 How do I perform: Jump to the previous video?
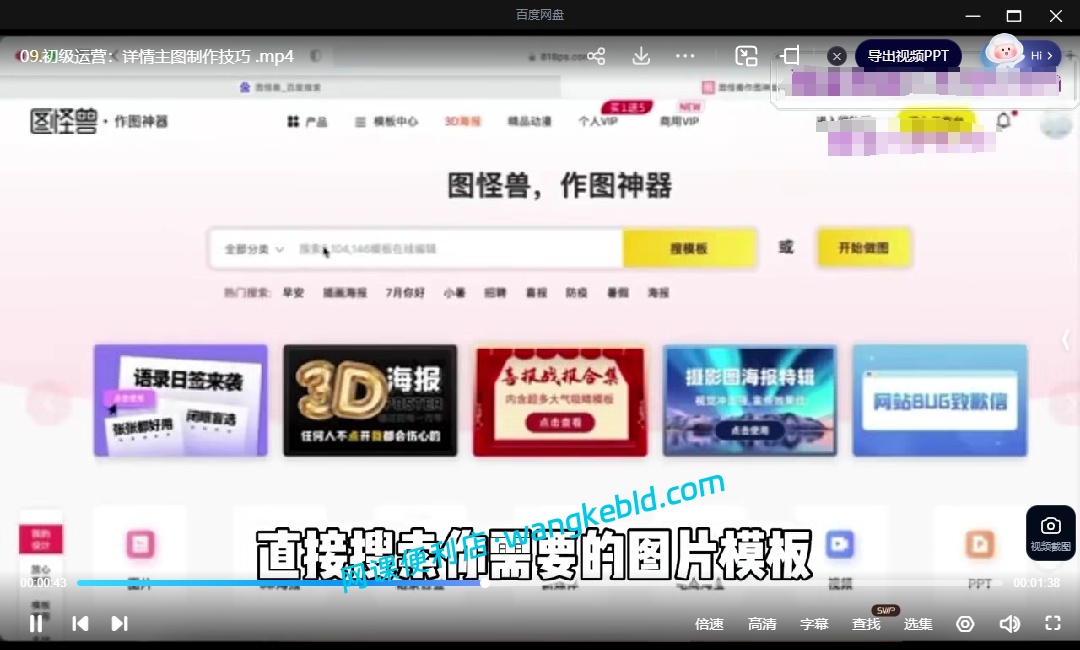[80, 623]
